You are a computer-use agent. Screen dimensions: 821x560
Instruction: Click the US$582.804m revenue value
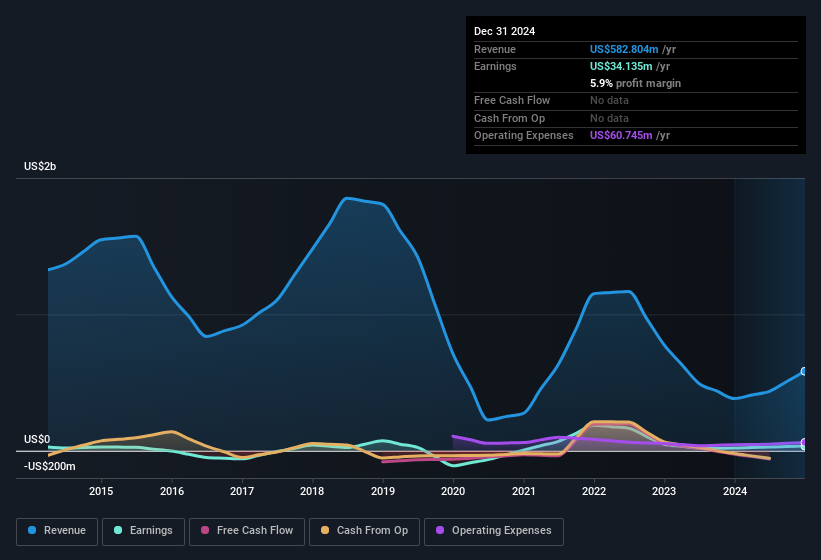click(624, 49)
